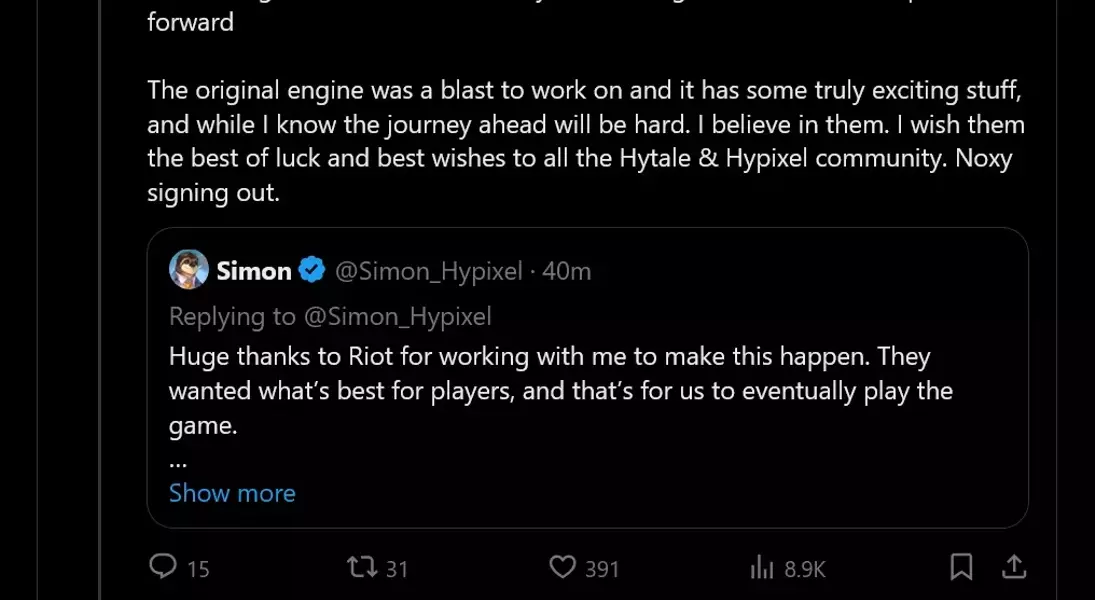
Task: Open view analytics bar chart icon
Action: click(x=762, y=568)
